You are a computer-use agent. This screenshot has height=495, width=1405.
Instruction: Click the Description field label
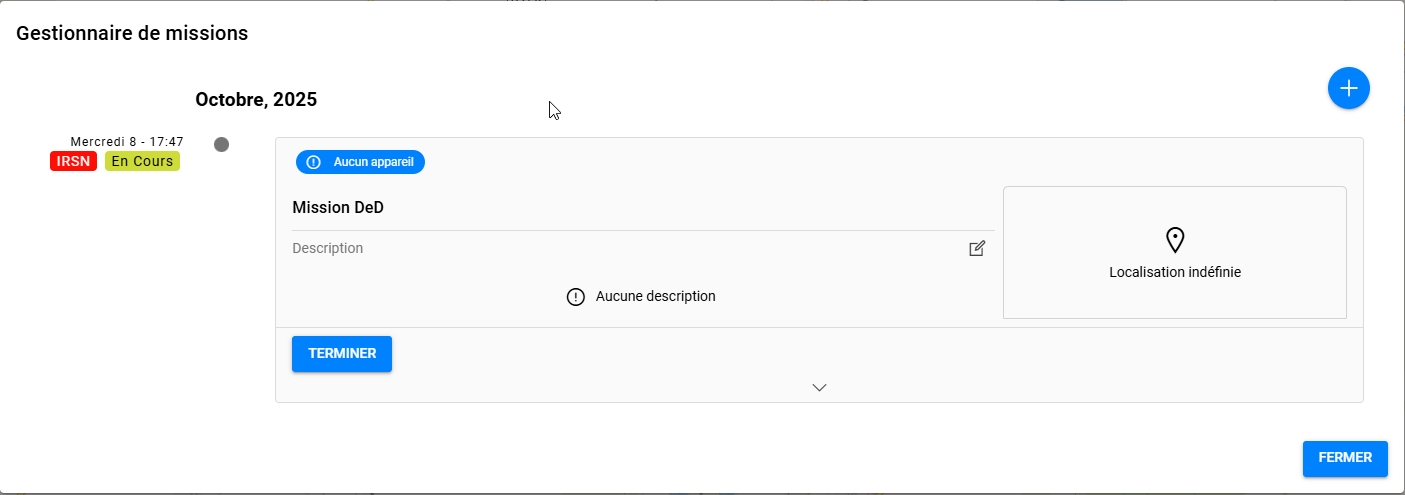click(328, 248)
